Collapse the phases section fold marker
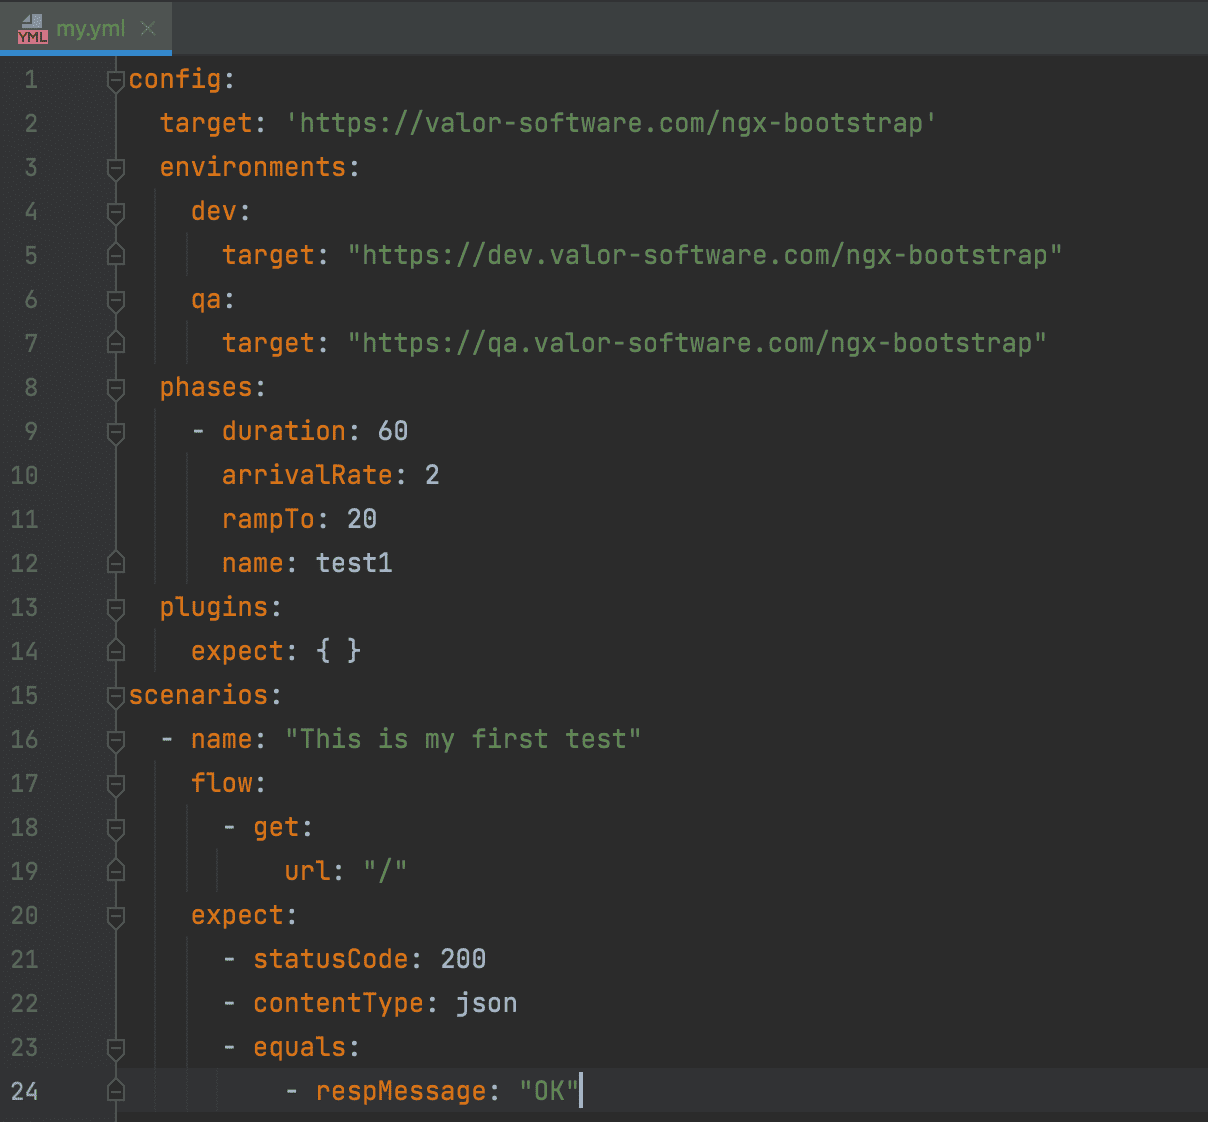The image size is (1208, 1122). pyautogui.click(x=116, y=388)
